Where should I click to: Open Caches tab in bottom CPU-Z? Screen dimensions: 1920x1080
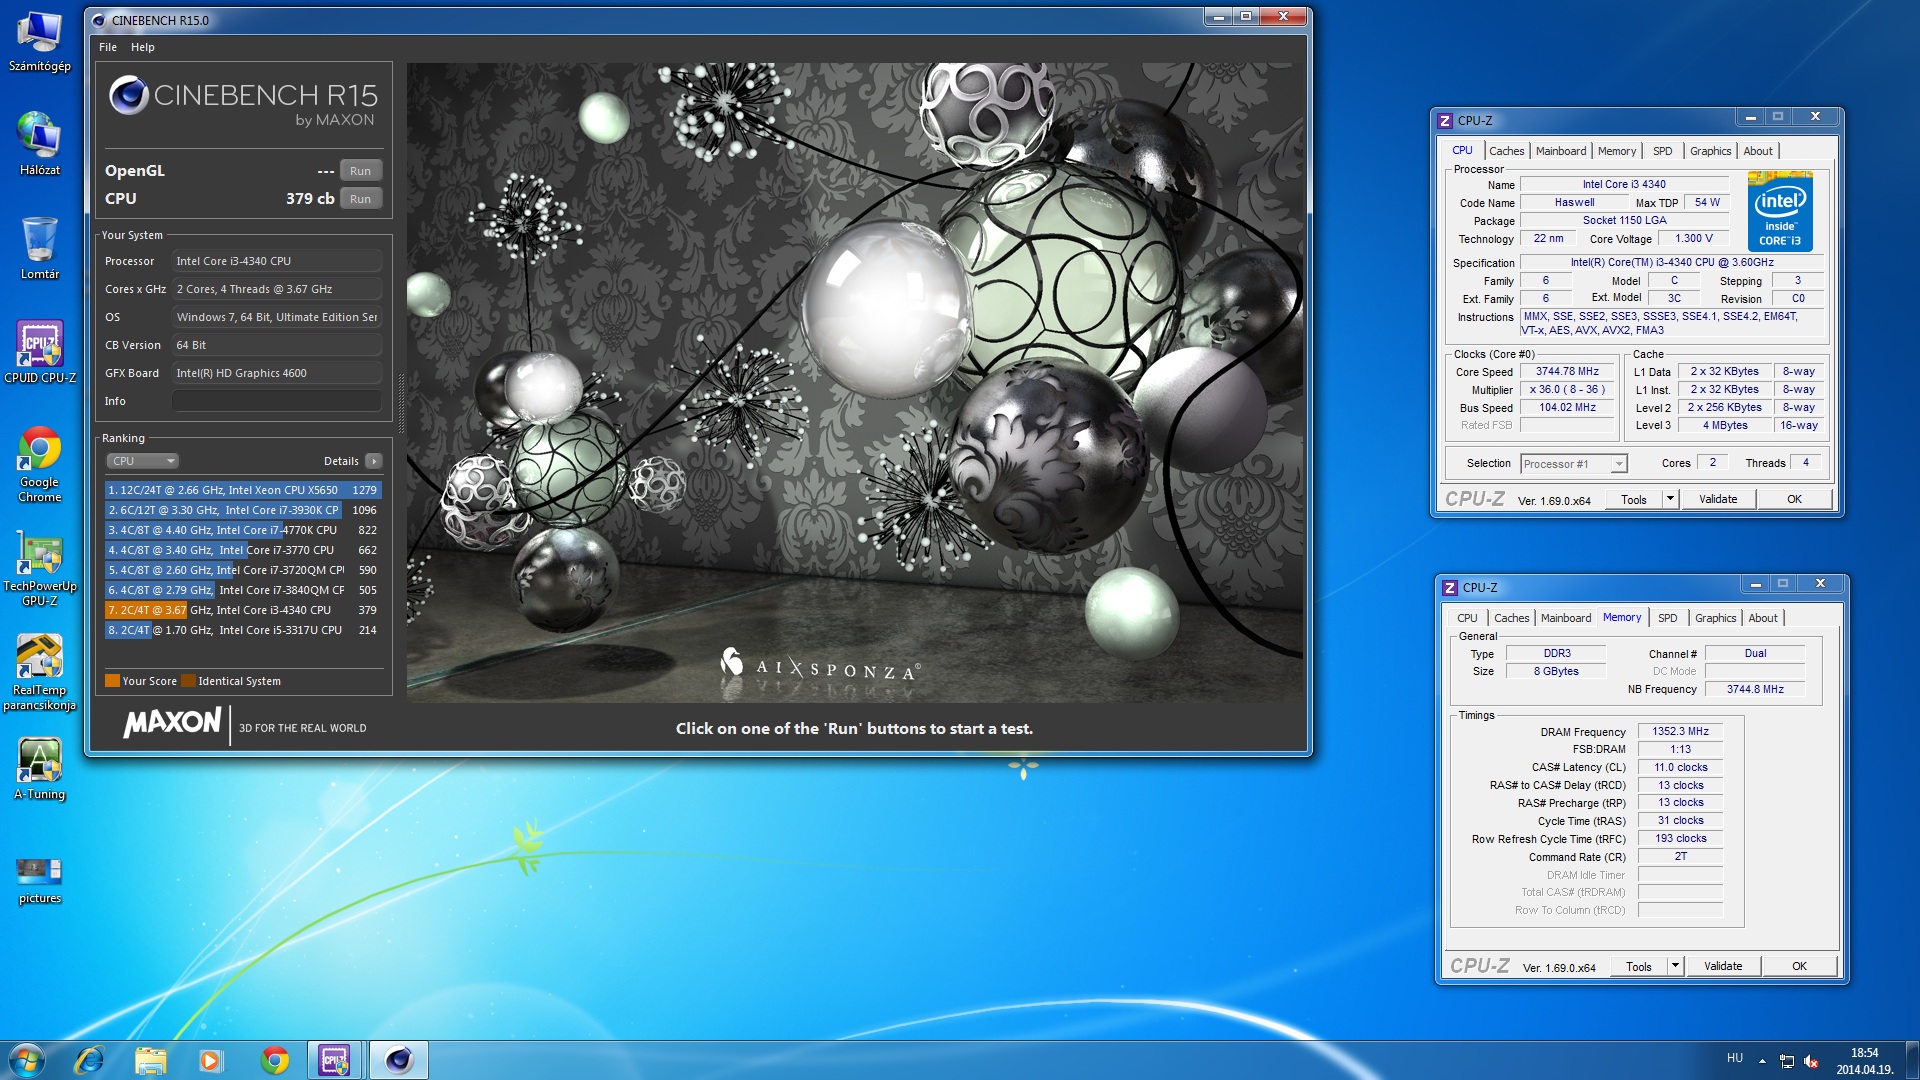point(1511,618)
